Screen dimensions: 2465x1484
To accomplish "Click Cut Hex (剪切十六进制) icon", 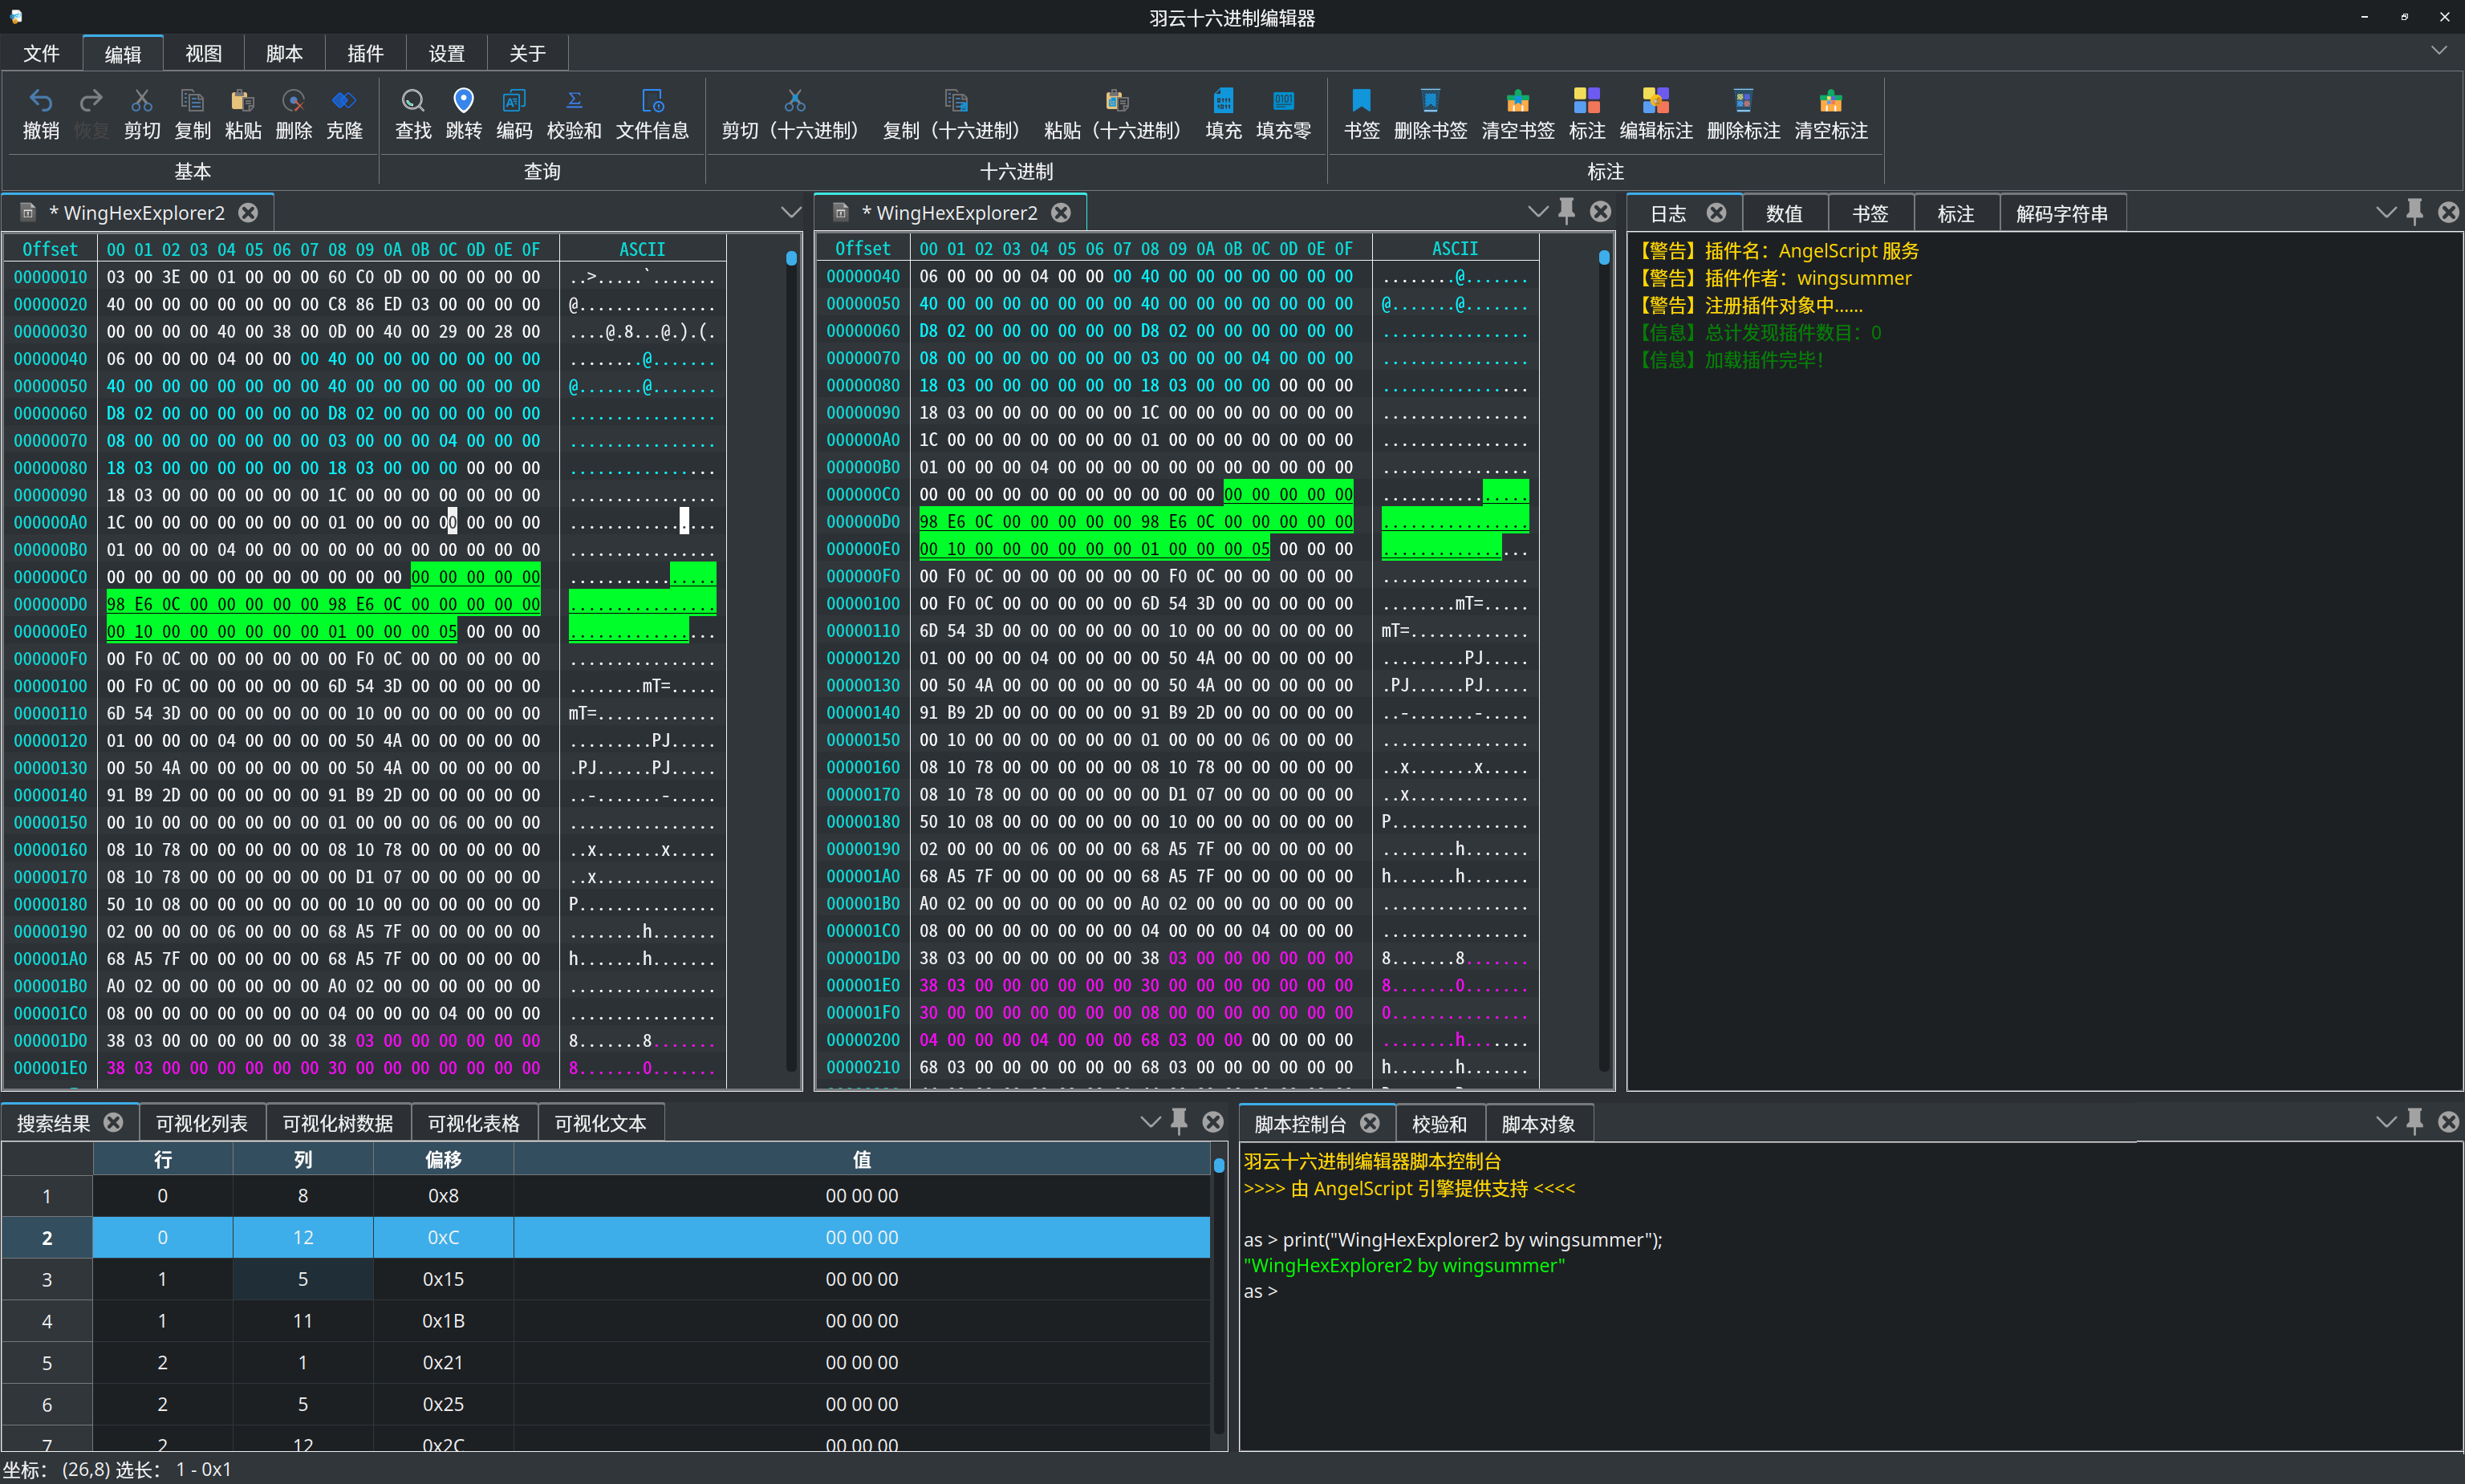I will coord(794,101).
